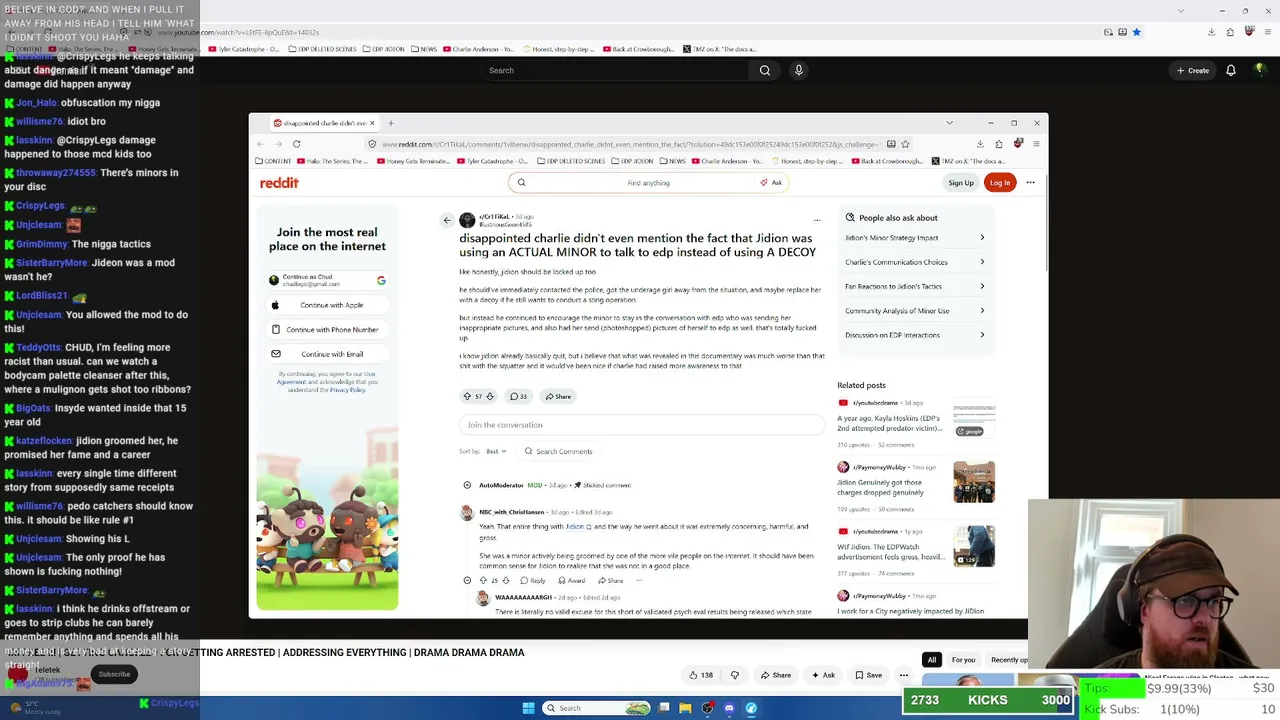Image resolution: width=1280 pixels, height=720 pixels.
Task: Open new tab in inner browser window
Action: coord(391,123)
